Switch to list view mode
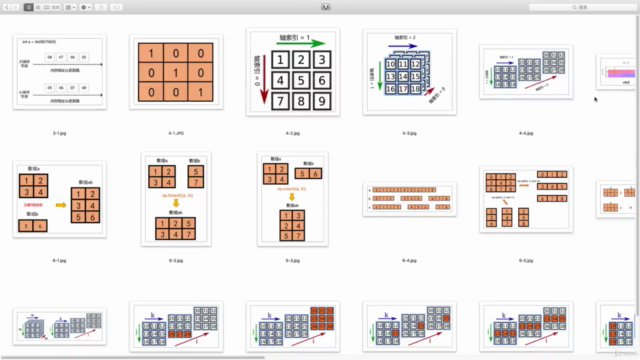 click(x=38, y=7)
